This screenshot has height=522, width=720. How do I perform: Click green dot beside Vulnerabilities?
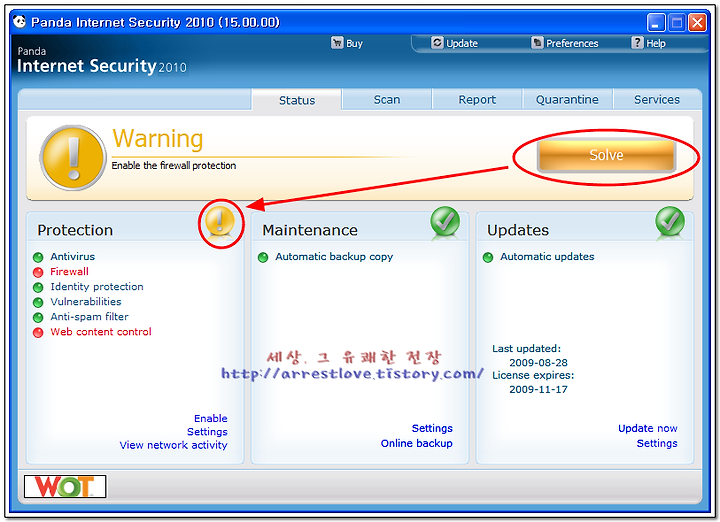point(38,303)
